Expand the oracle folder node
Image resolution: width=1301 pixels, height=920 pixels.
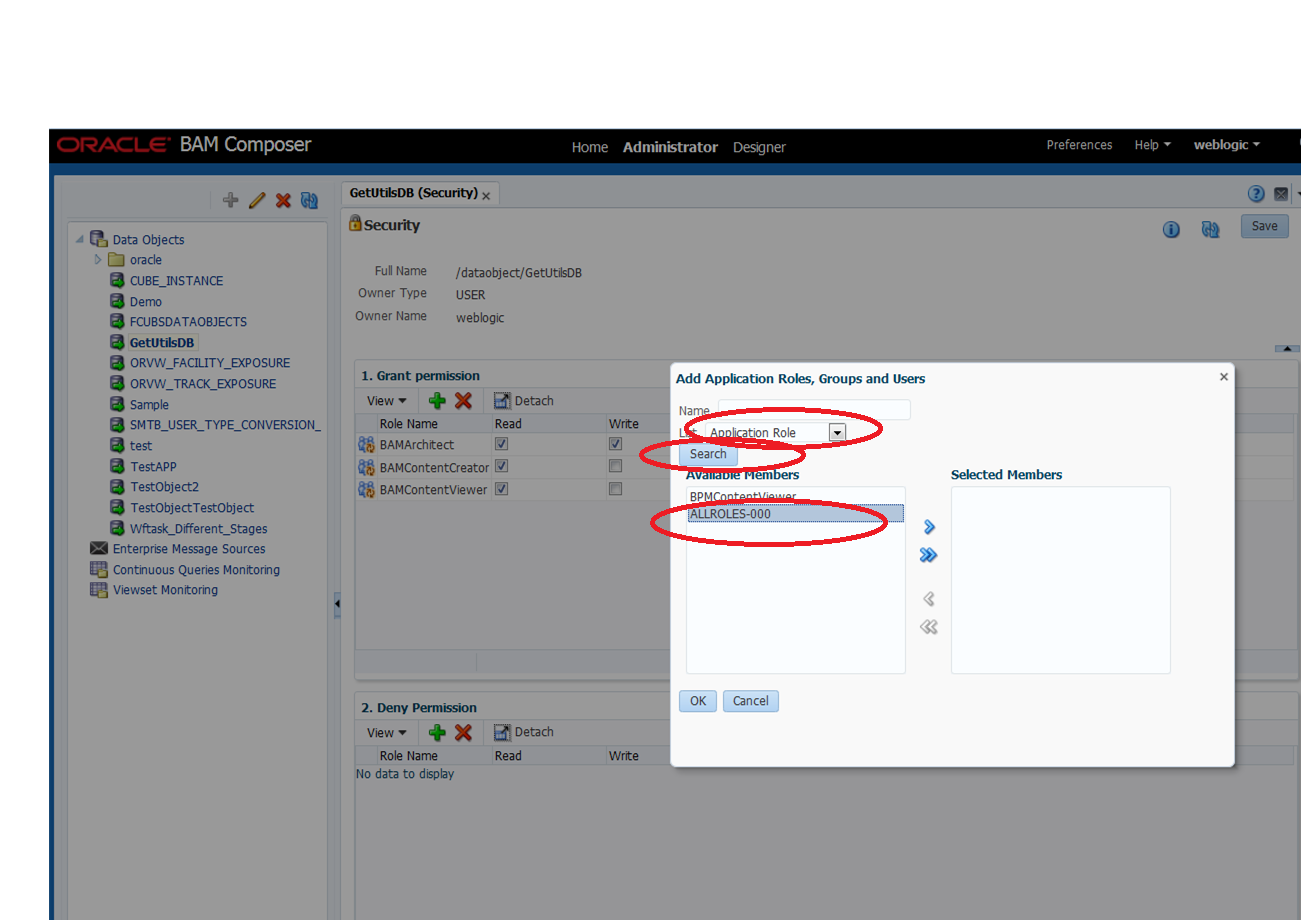click(x=98, y=260)
